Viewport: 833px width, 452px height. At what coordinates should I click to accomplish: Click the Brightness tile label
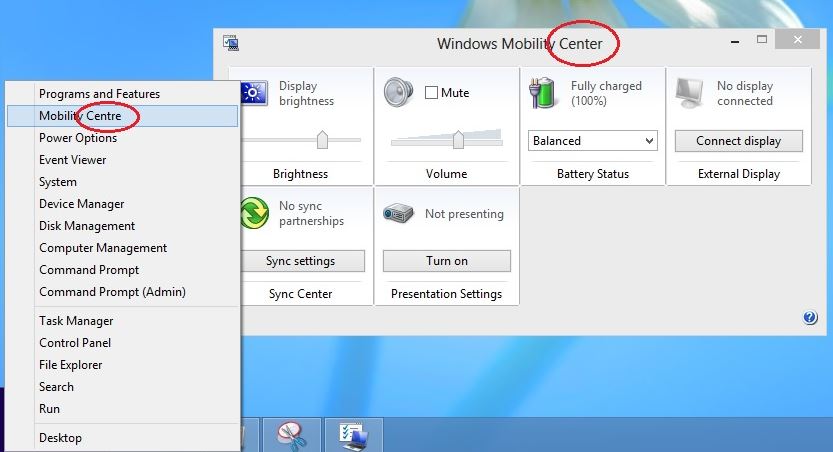300,174
